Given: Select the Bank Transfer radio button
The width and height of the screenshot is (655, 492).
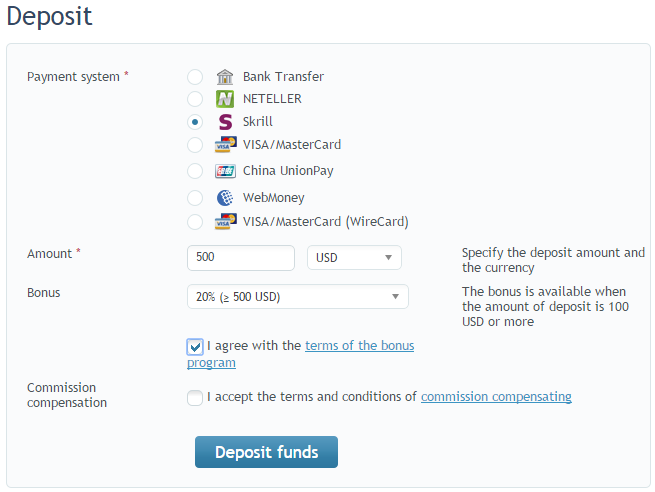Looking at the screenshot, I should pyautogui.click(x=195, y=77).
